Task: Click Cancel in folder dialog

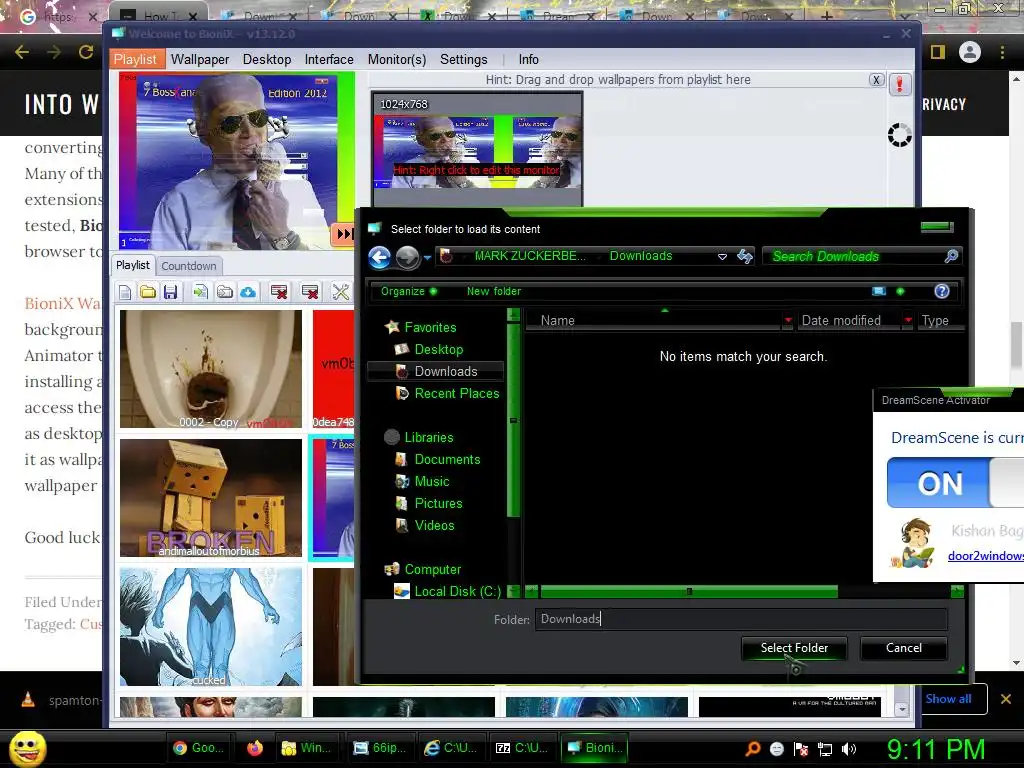Action: click(904, 648)
